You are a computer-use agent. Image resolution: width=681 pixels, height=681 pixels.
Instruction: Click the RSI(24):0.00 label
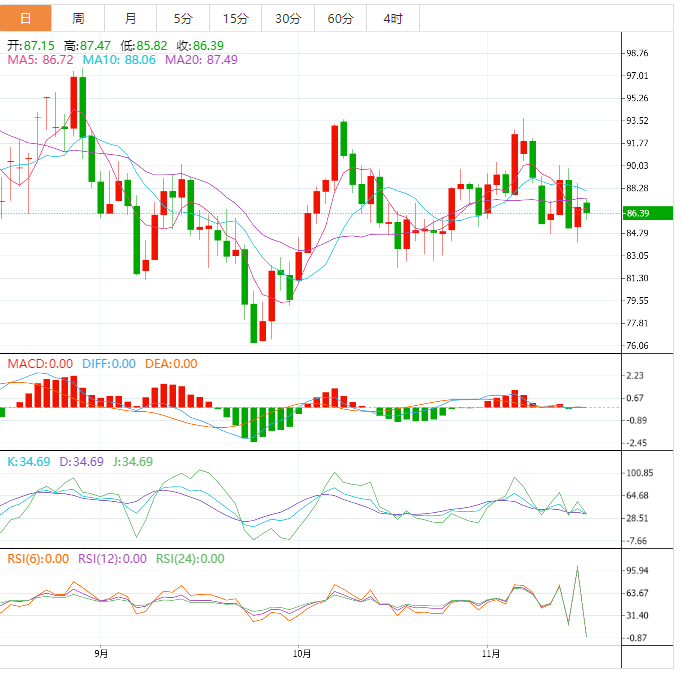190,559
